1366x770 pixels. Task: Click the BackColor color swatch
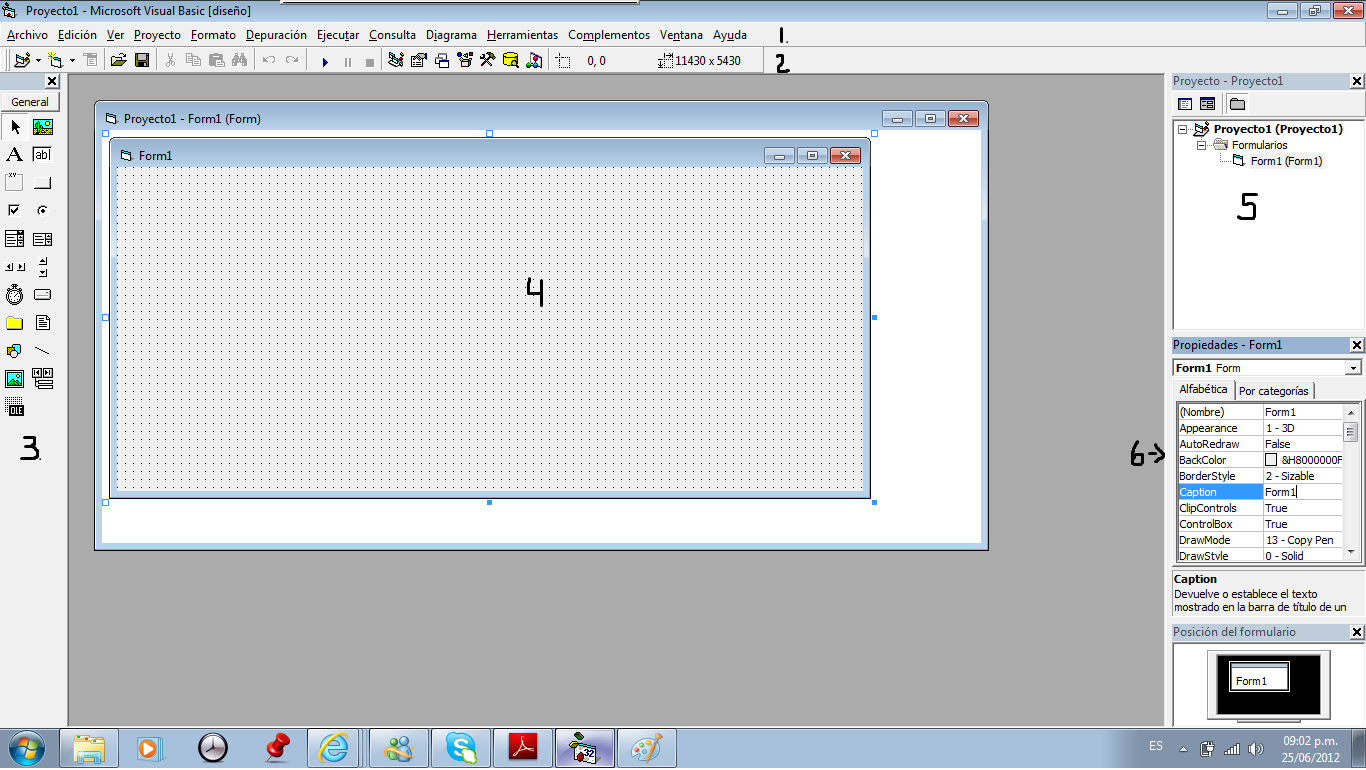click(1270, 459)
